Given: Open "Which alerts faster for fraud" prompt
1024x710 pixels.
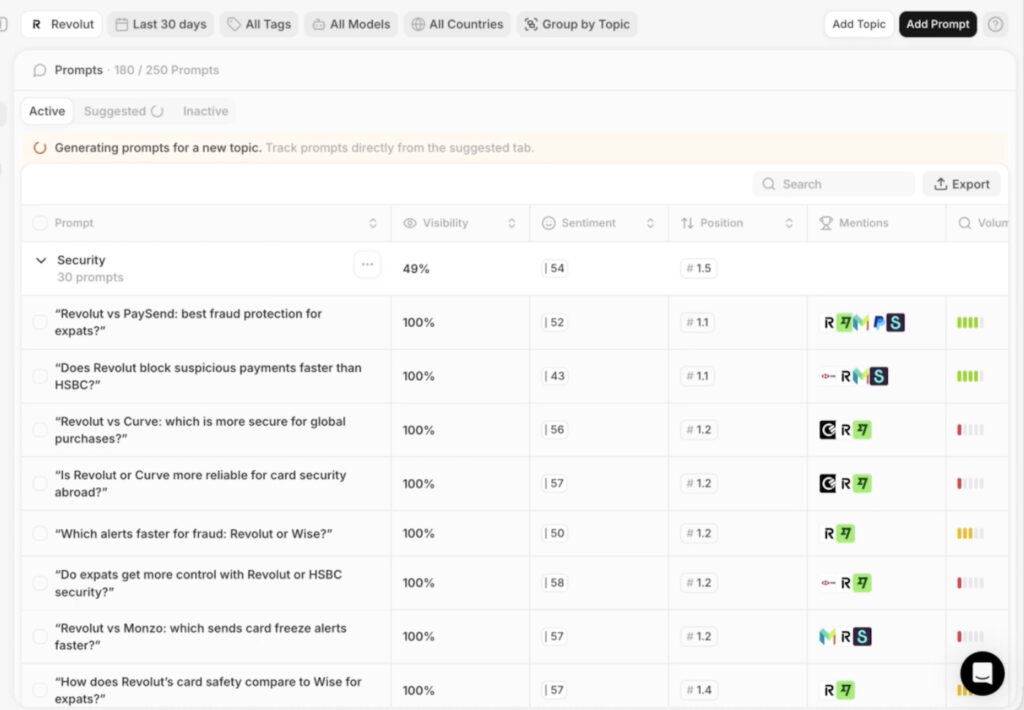Looking at the screenshot, I should click(x=193, y=534).
